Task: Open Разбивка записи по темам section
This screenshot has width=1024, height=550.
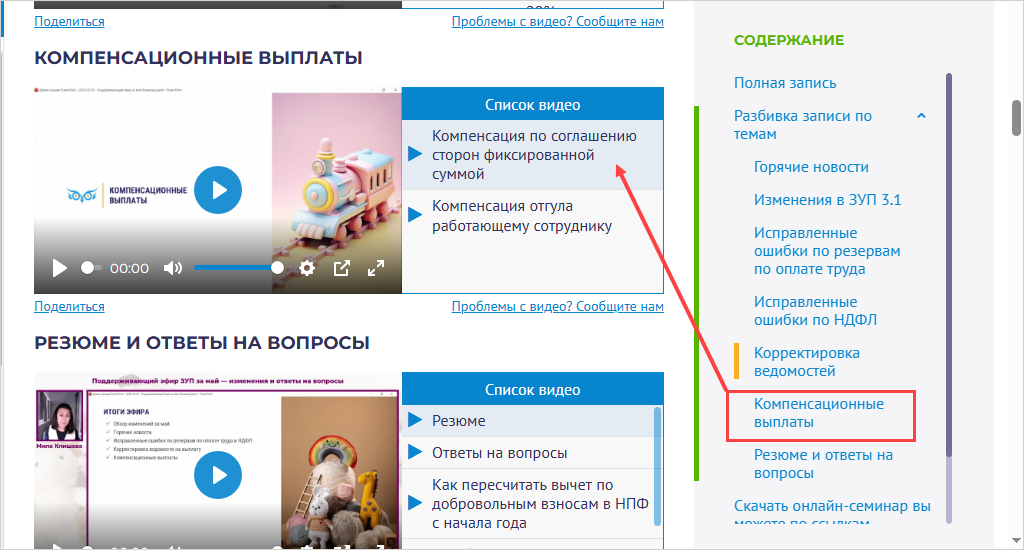Action: (x=803, y=125)
